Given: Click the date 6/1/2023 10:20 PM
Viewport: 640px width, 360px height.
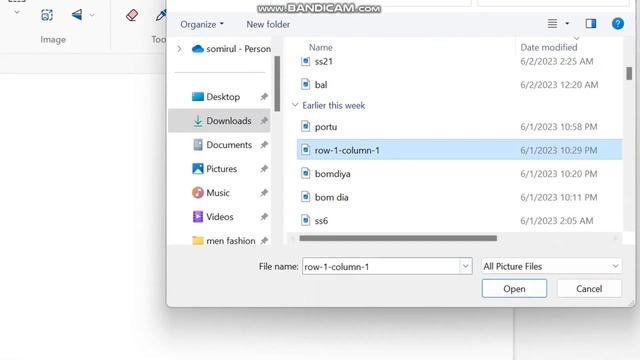Looking at the screenshot, I should point(558,174).
